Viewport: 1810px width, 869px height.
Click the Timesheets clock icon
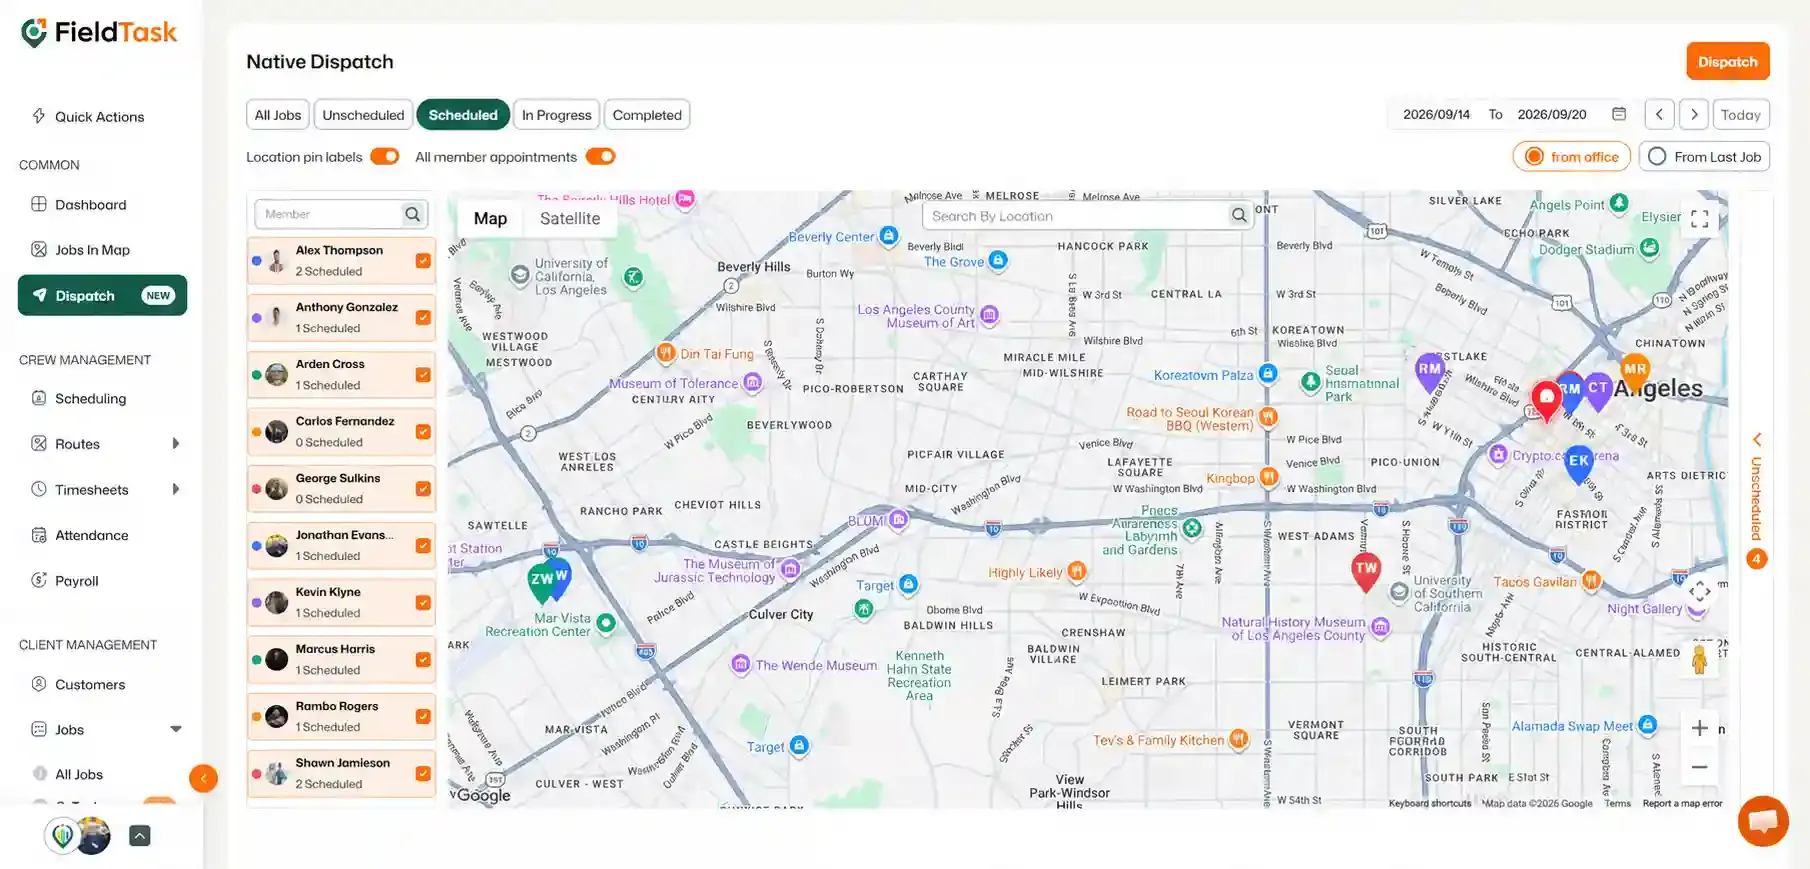(x=39, y=489)
